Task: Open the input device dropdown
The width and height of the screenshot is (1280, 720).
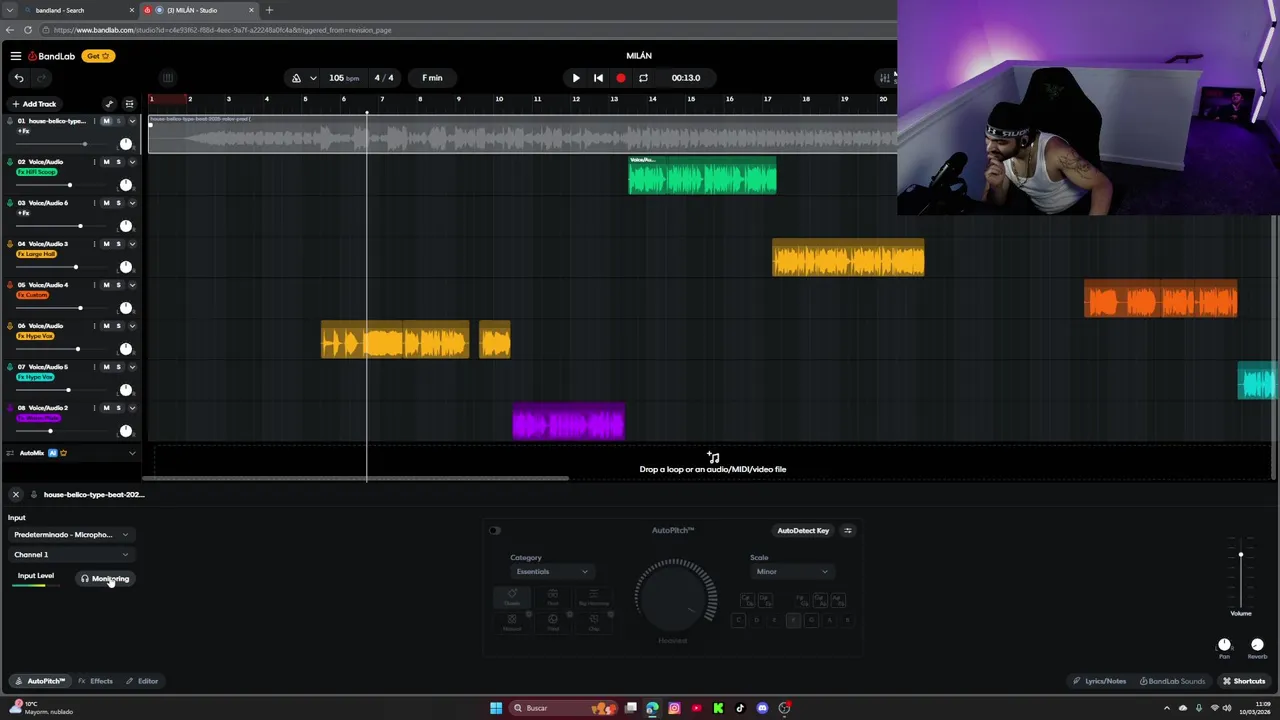Action: pos(70,534)
